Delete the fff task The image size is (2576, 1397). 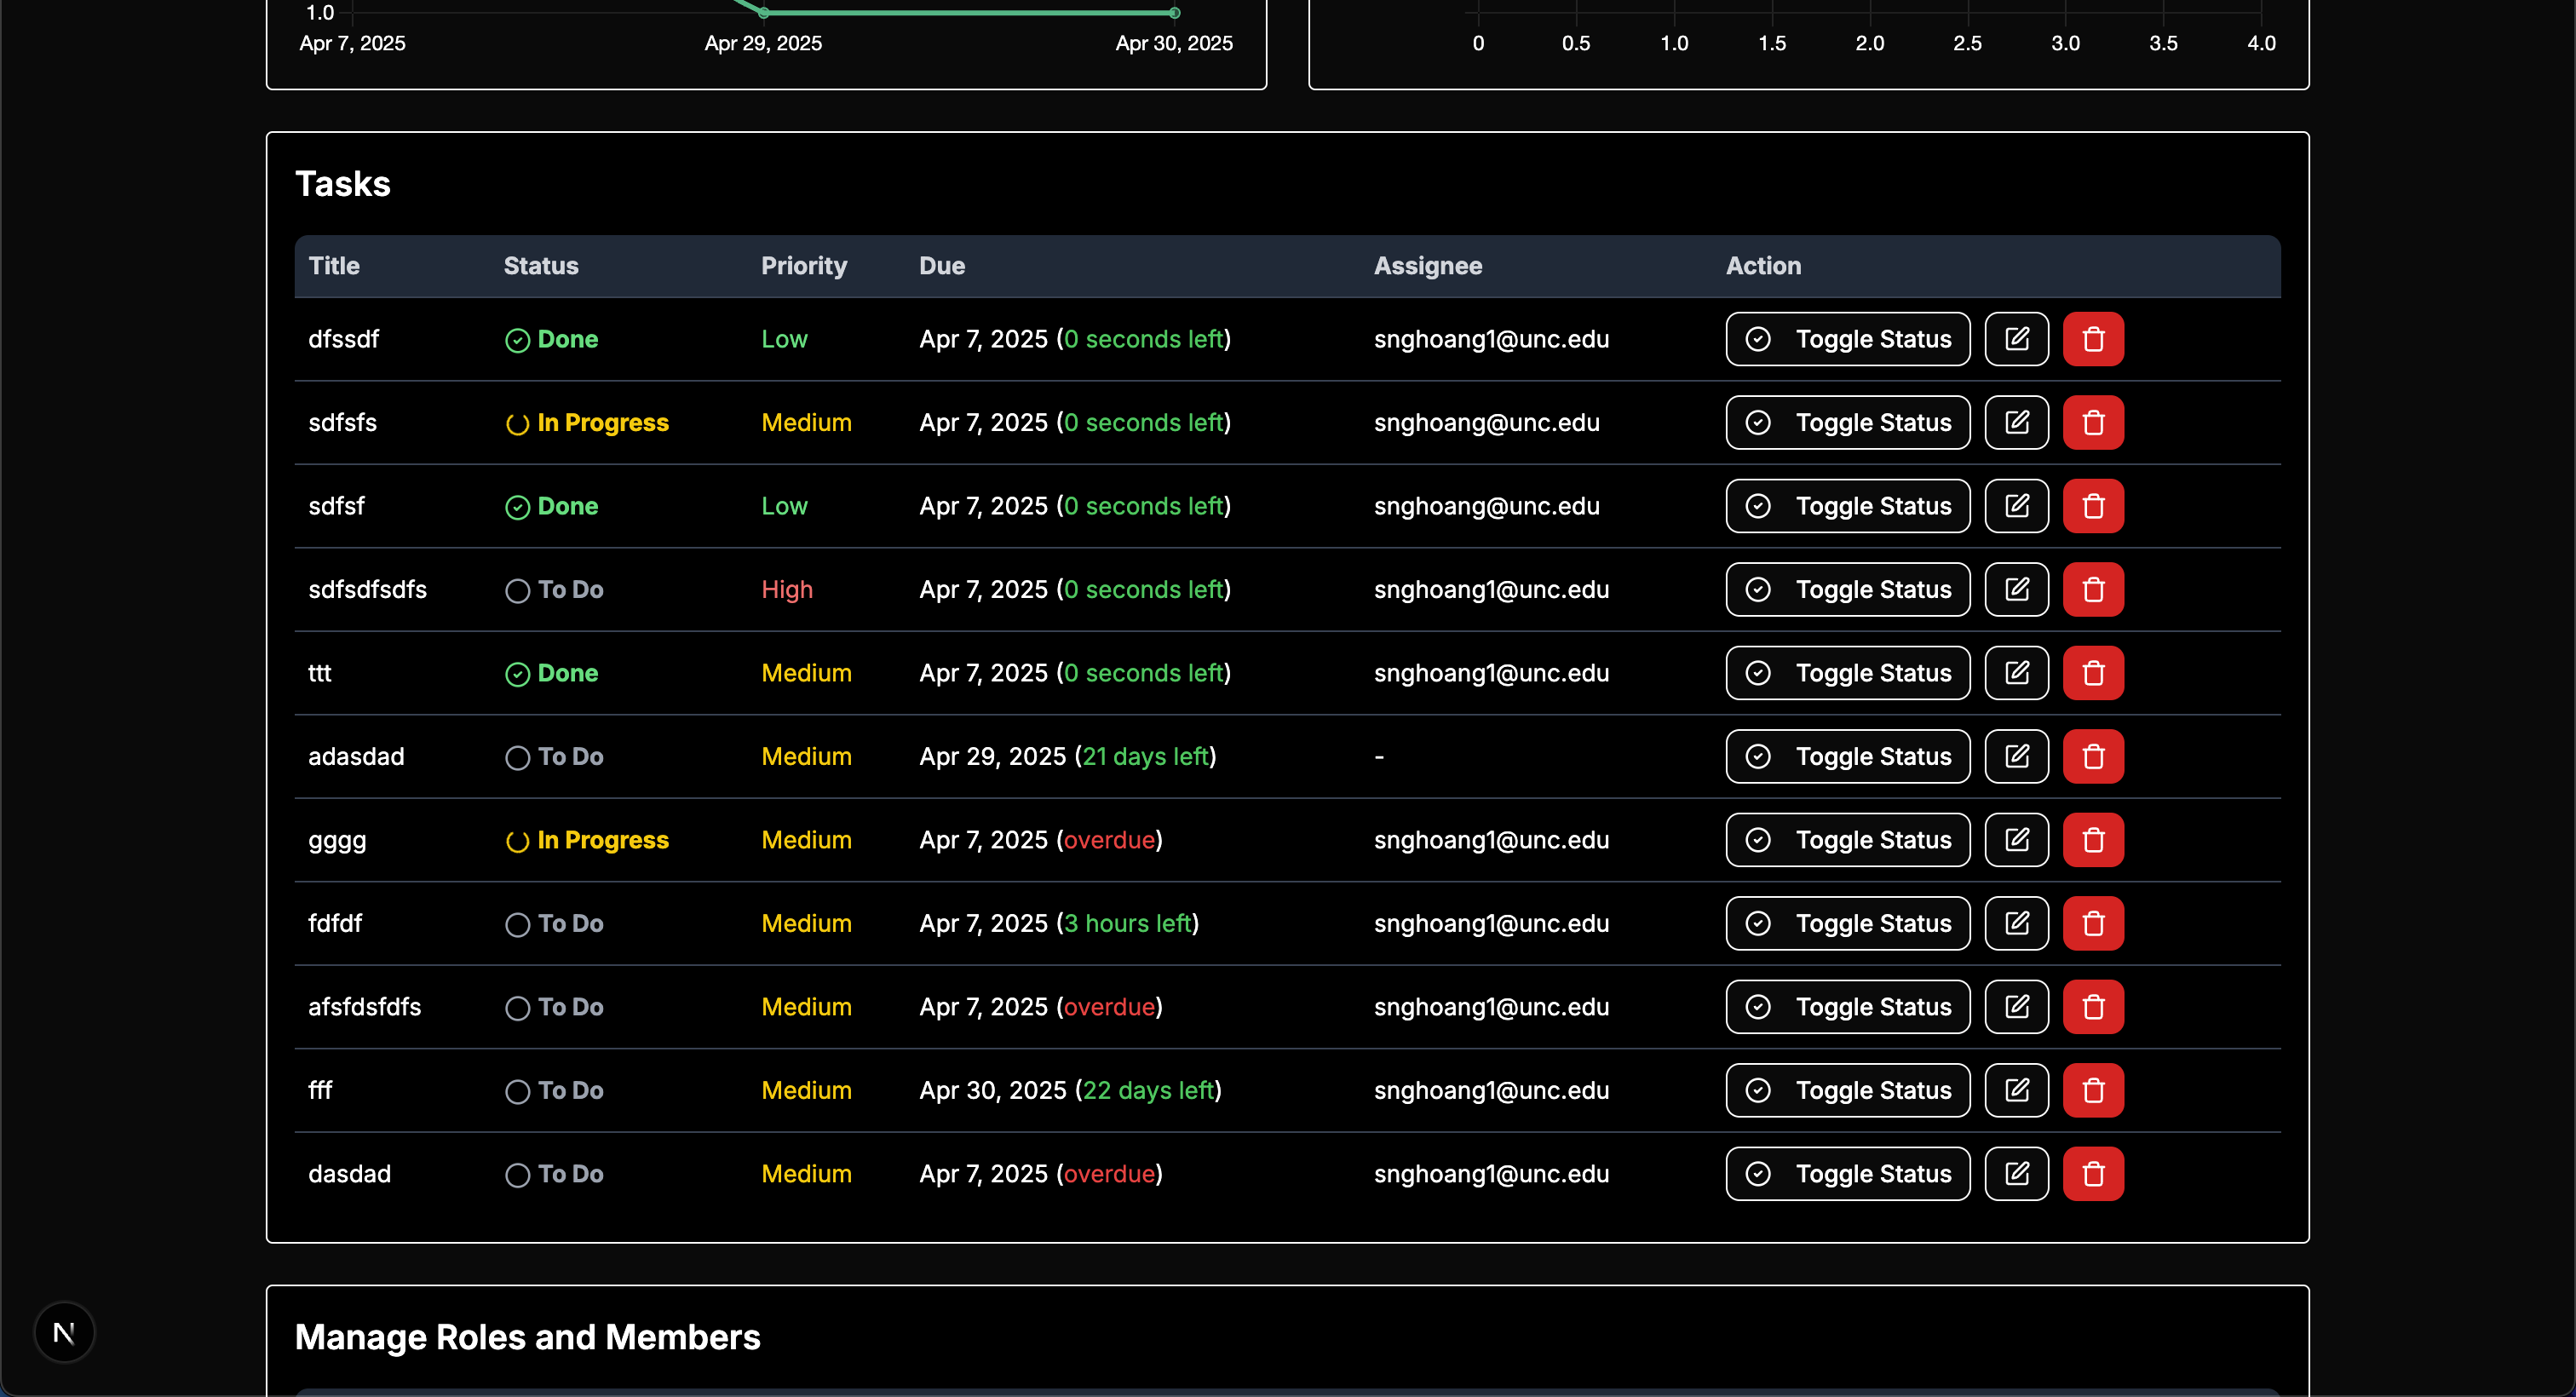point(2093,1090)
